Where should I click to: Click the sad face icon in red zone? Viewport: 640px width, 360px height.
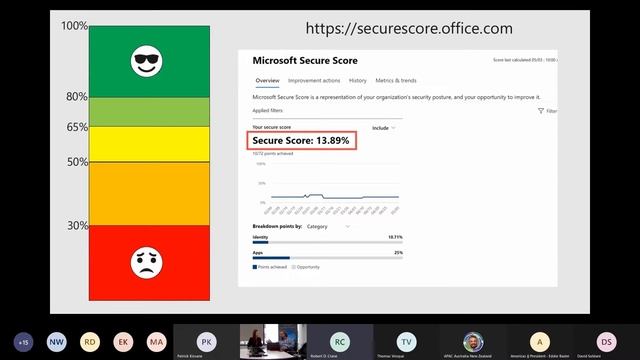[x=147, y=263]
